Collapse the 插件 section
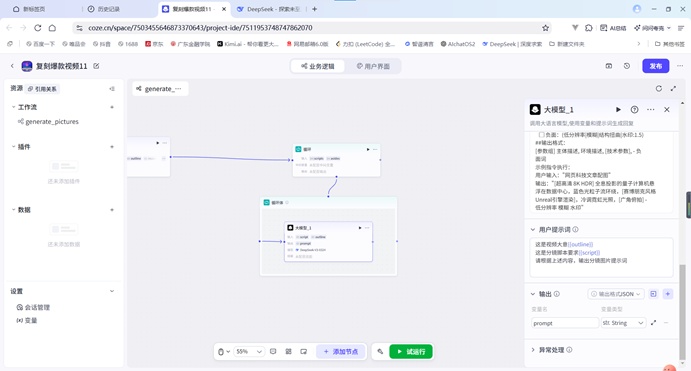This screenshot has height=371, width=691. 13,147
